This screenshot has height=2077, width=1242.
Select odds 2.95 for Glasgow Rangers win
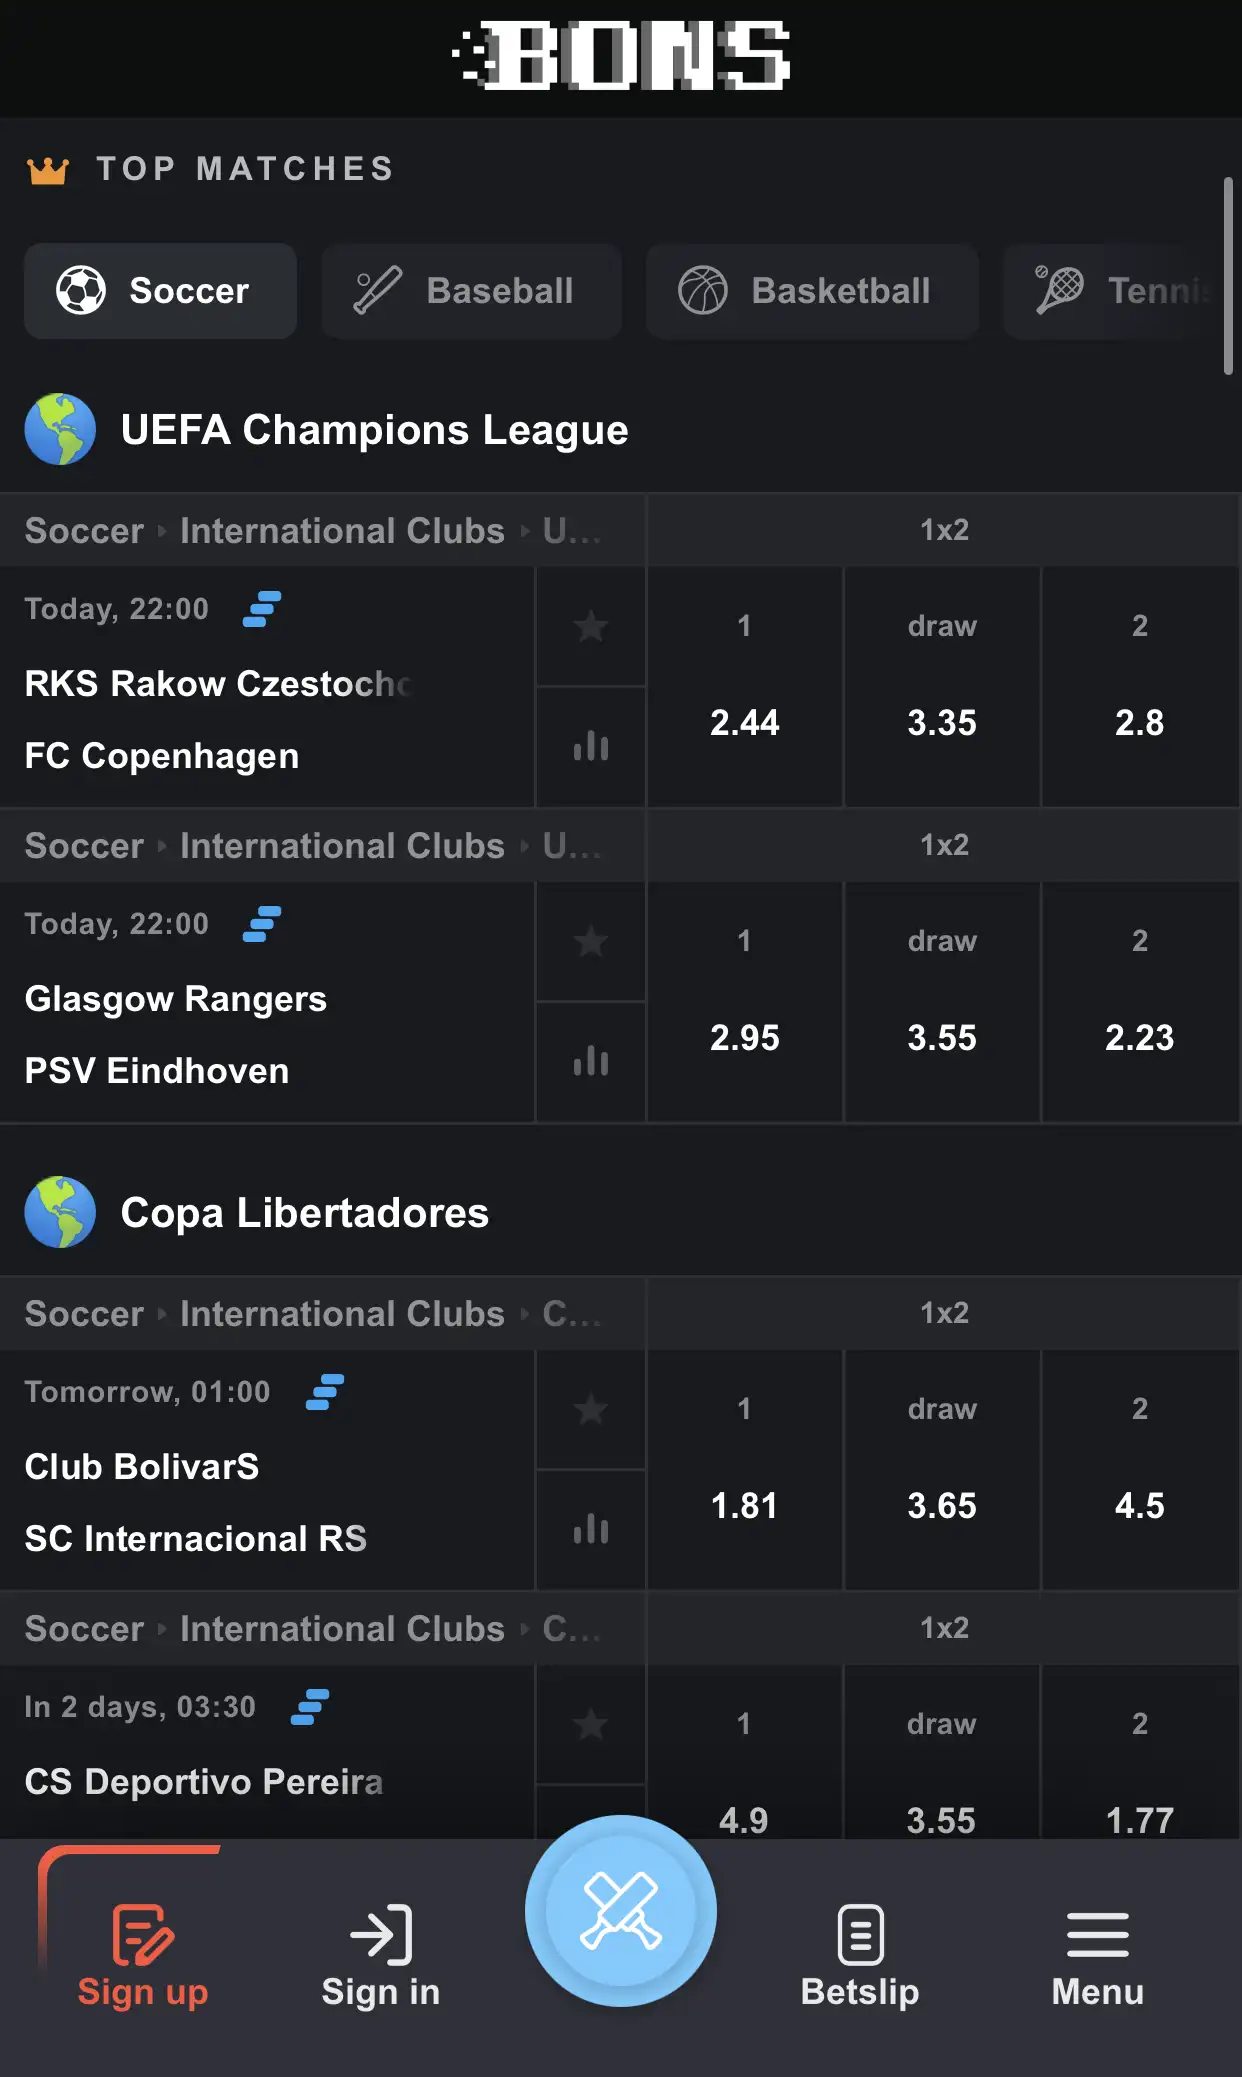pyautogui.click(x=744, y=1037)
